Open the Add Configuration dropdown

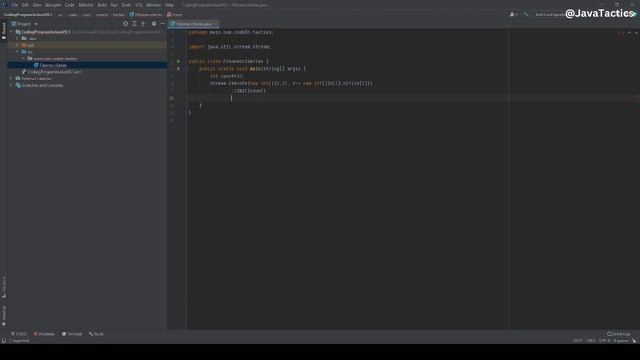(549, 14)
